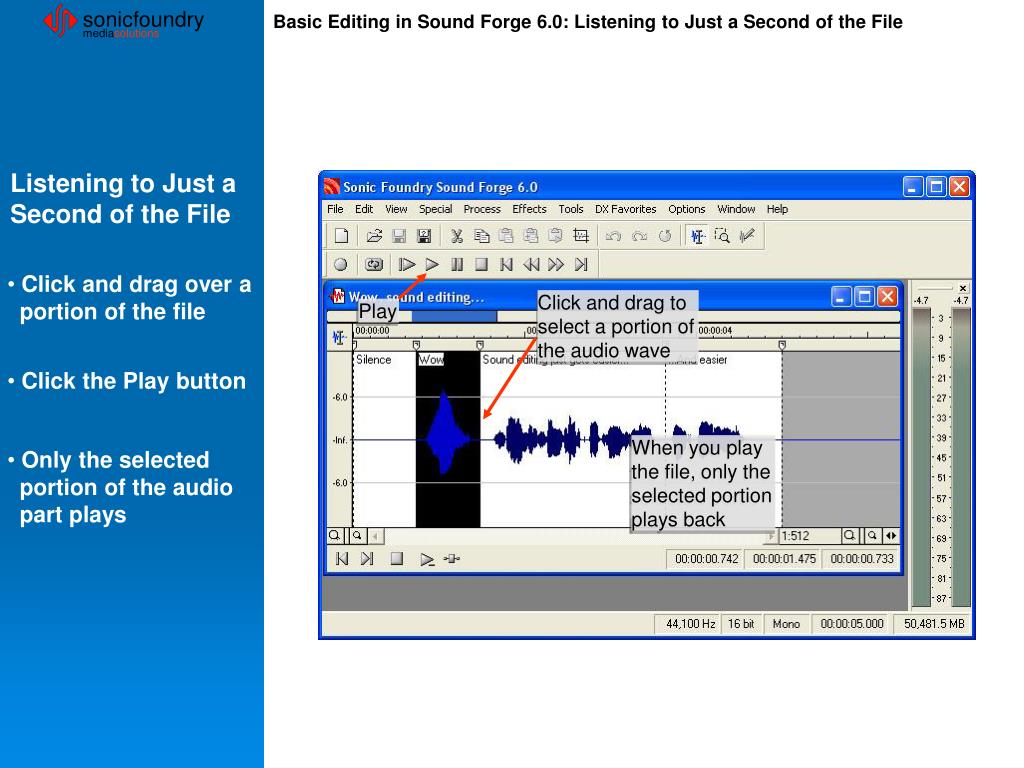The image size is (1024, 768).
Task: Click the Play button in main transport bar
Action: click(432, 264)
